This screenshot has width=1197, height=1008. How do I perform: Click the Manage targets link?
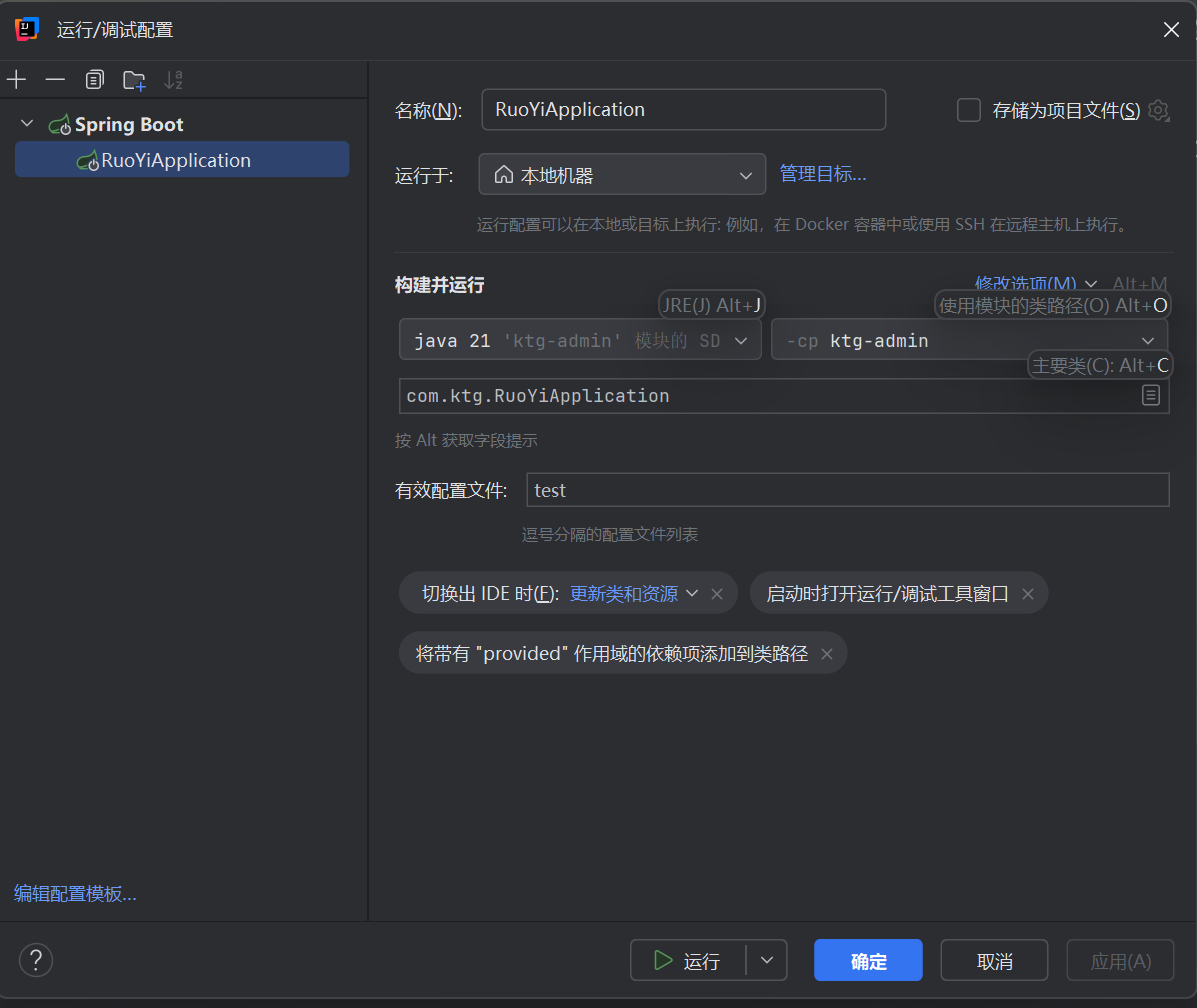click(822, 174)
